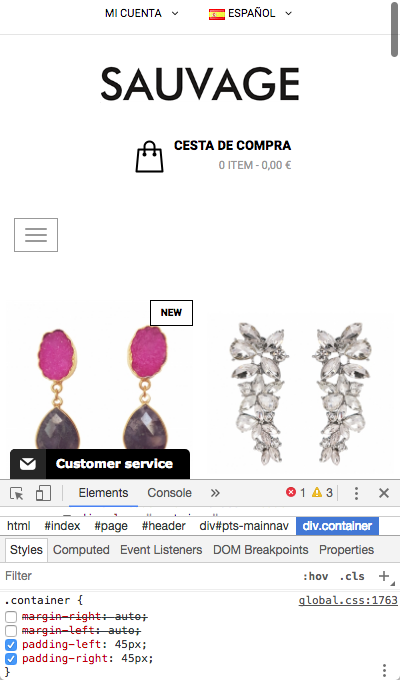Open the ESPAÑOL language dropdown
The image size is (400, 680).
pyautogui.click(x=250, y=13)
